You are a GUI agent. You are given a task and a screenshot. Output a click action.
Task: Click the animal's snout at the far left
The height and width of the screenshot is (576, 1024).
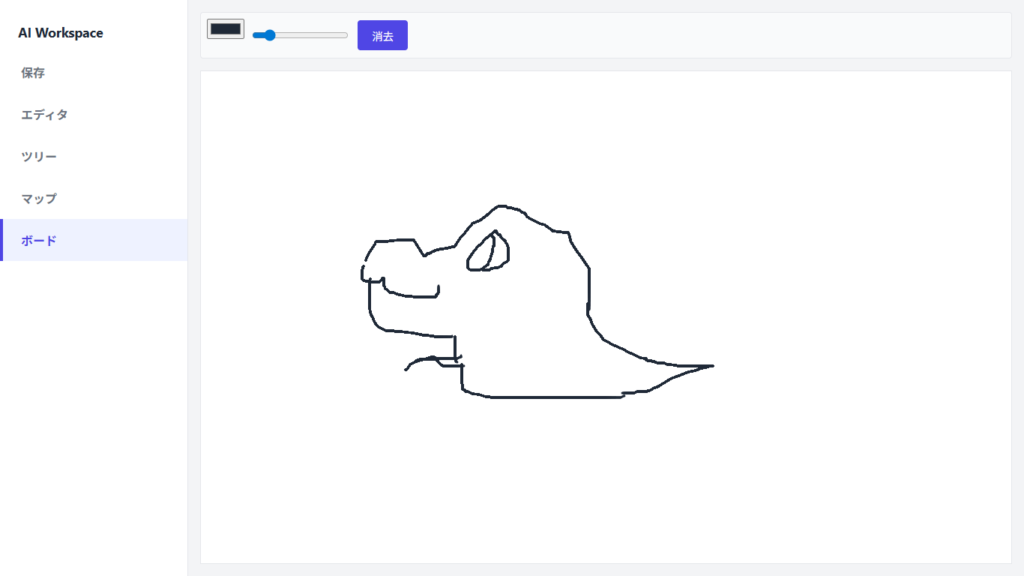365,272
